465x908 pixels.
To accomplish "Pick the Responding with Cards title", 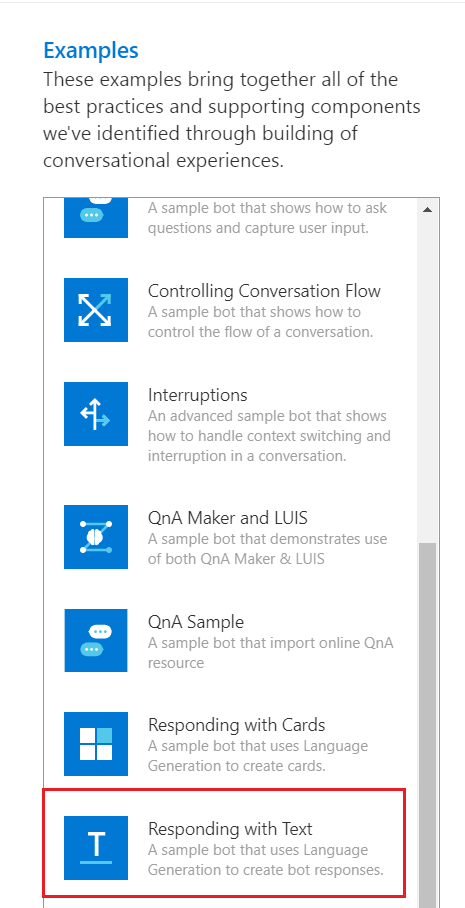I will pos(236,725).
